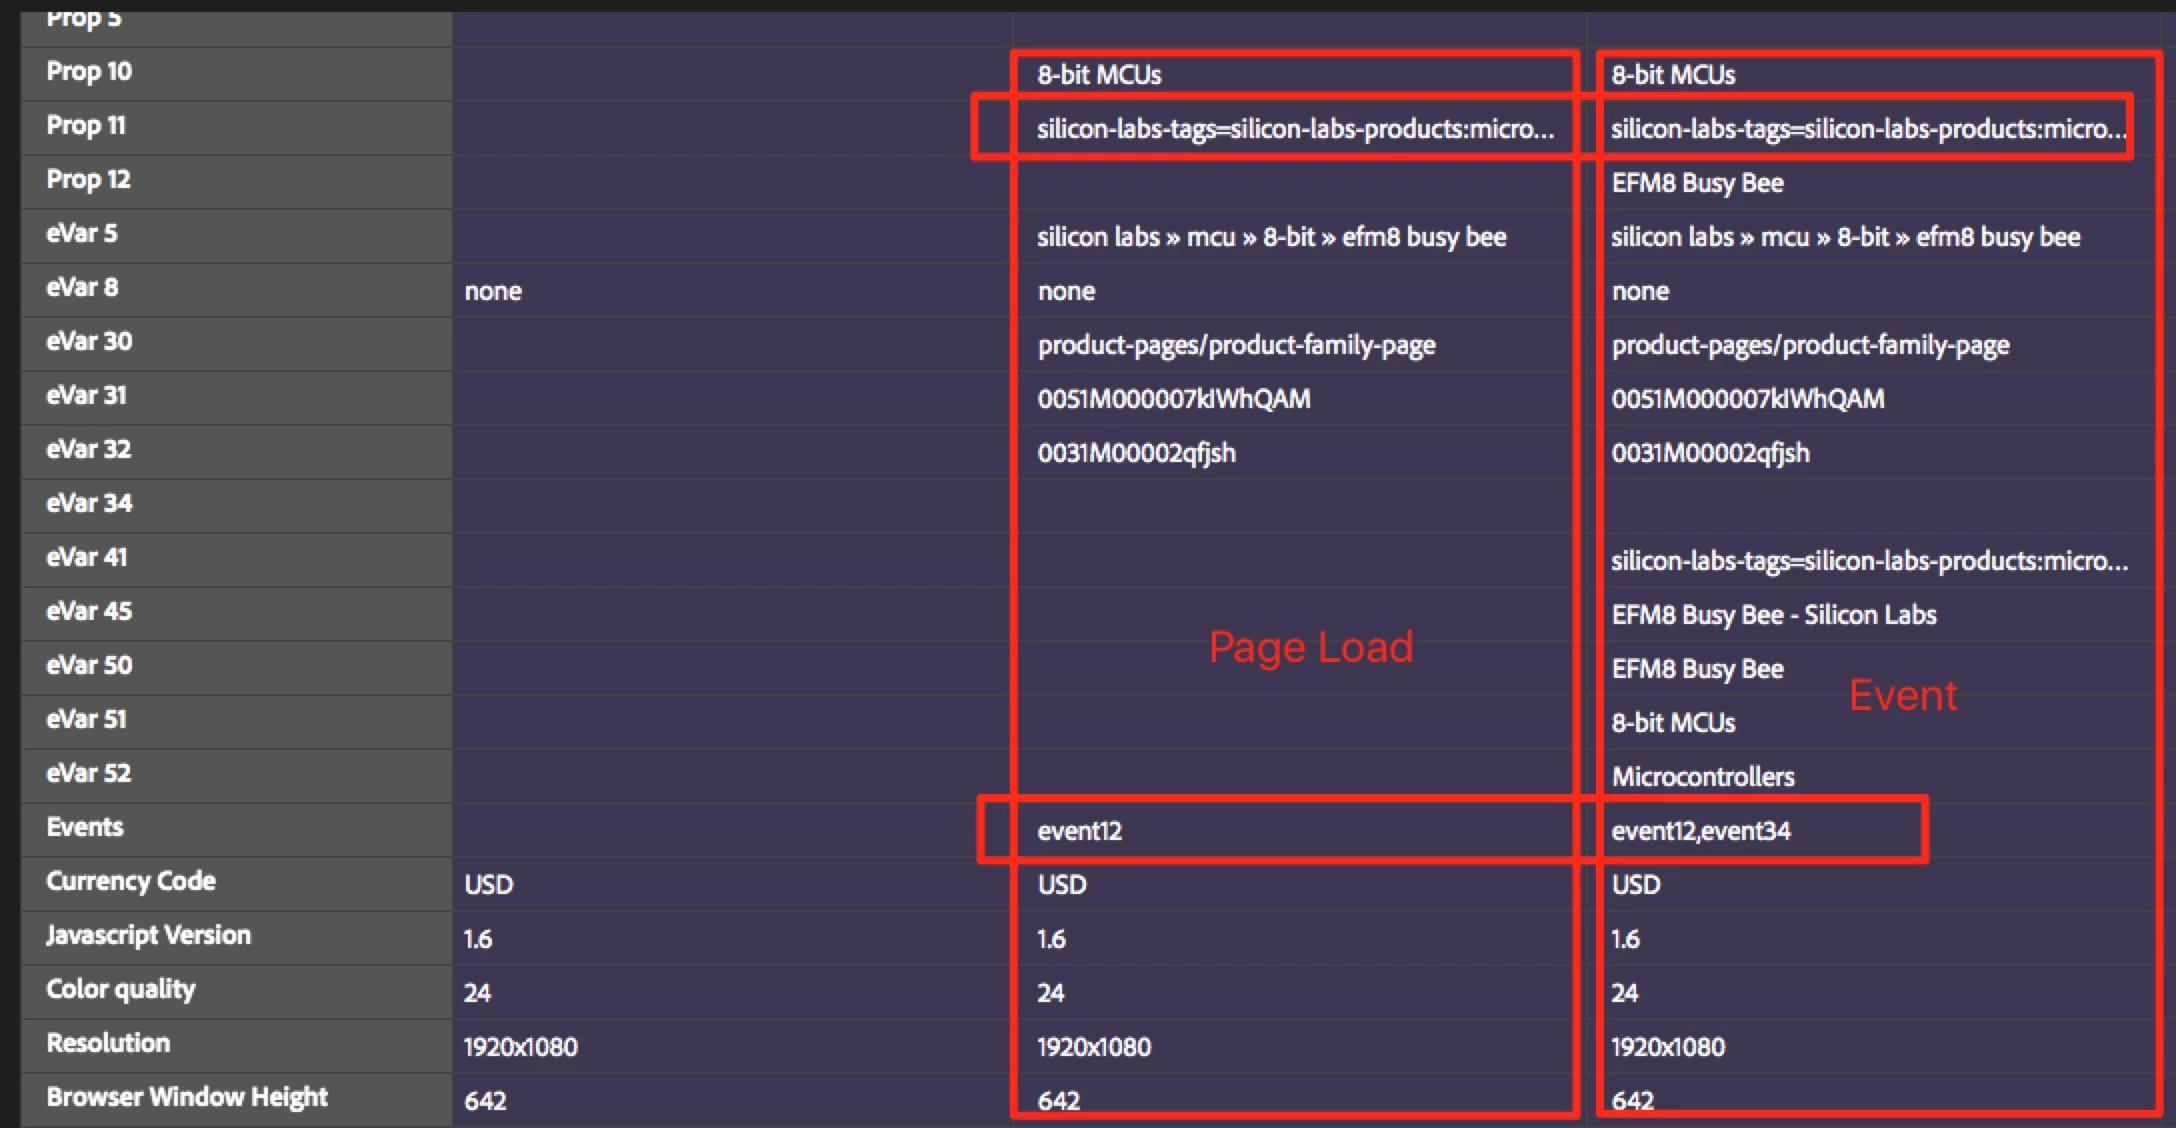The width and height of the screenshot is (2176, 1128).
Task: Click the Currency Code row label
Action: 131,882
